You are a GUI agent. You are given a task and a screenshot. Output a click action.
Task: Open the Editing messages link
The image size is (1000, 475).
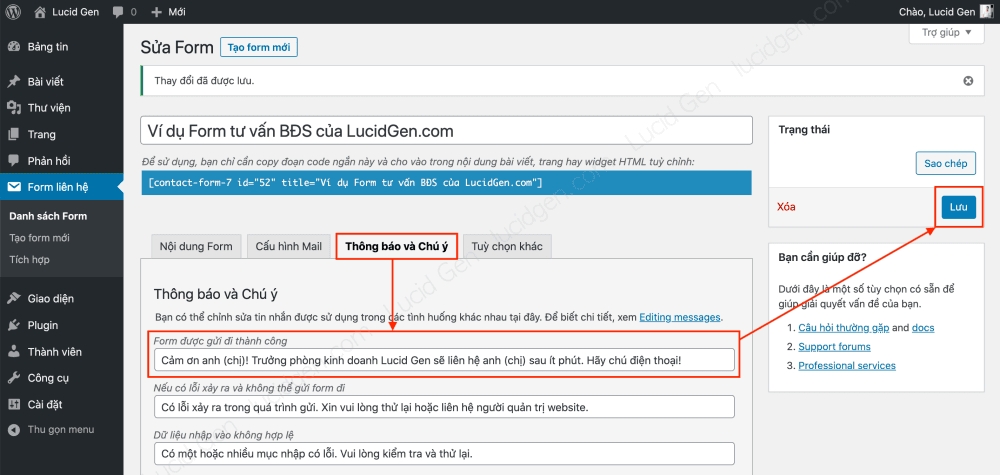[x=680, y=317]
